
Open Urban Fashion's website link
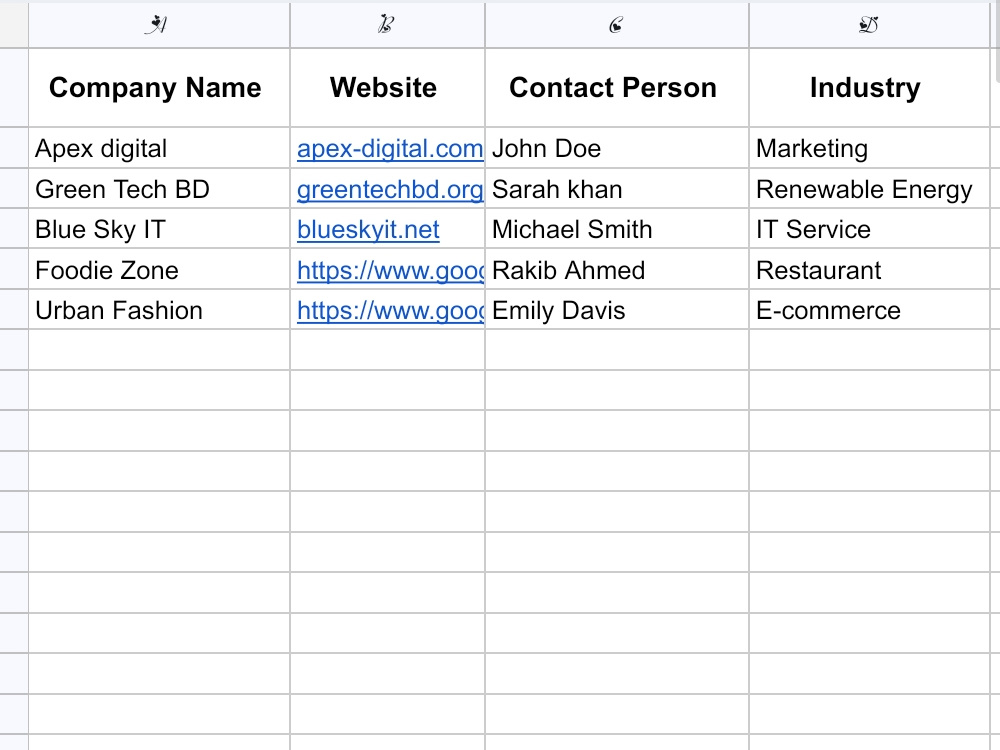click(x=390, y=311)
